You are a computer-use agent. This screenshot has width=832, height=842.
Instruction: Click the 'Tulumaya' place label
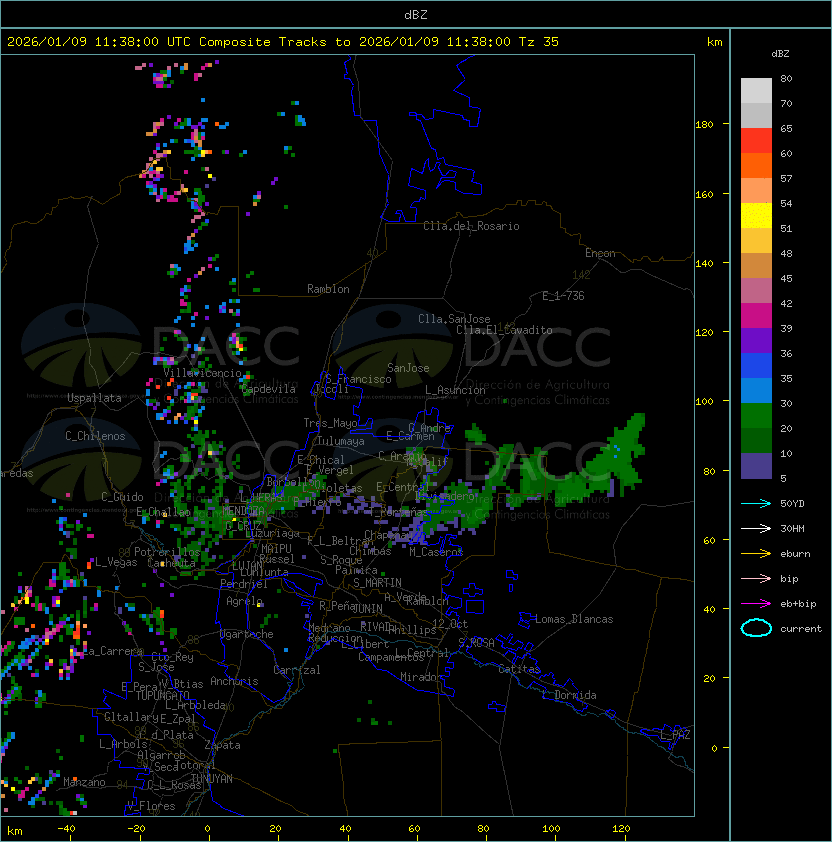341,441
